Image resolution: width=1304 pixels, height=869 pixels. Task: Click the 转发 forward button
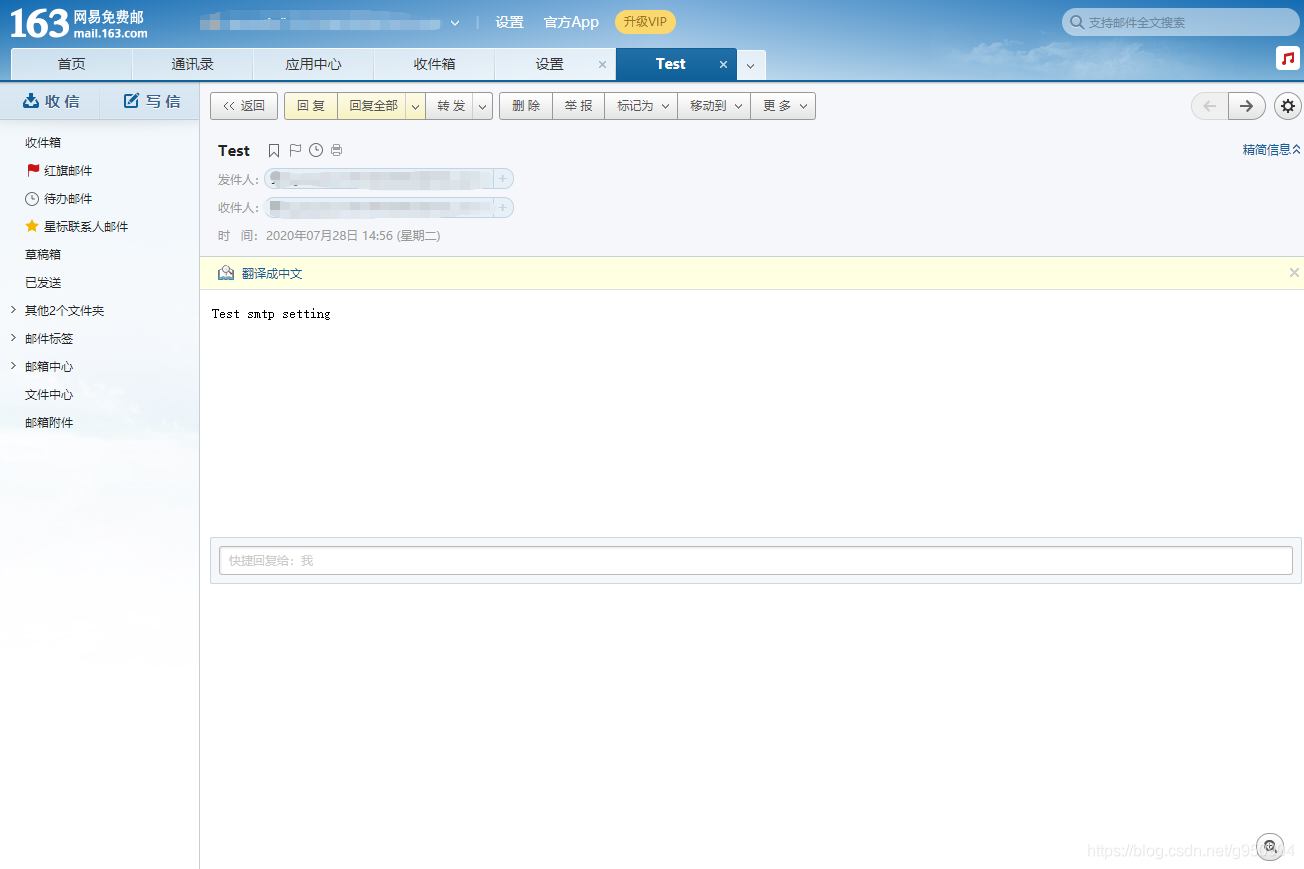pyautogui.click(x=451, y=106)
